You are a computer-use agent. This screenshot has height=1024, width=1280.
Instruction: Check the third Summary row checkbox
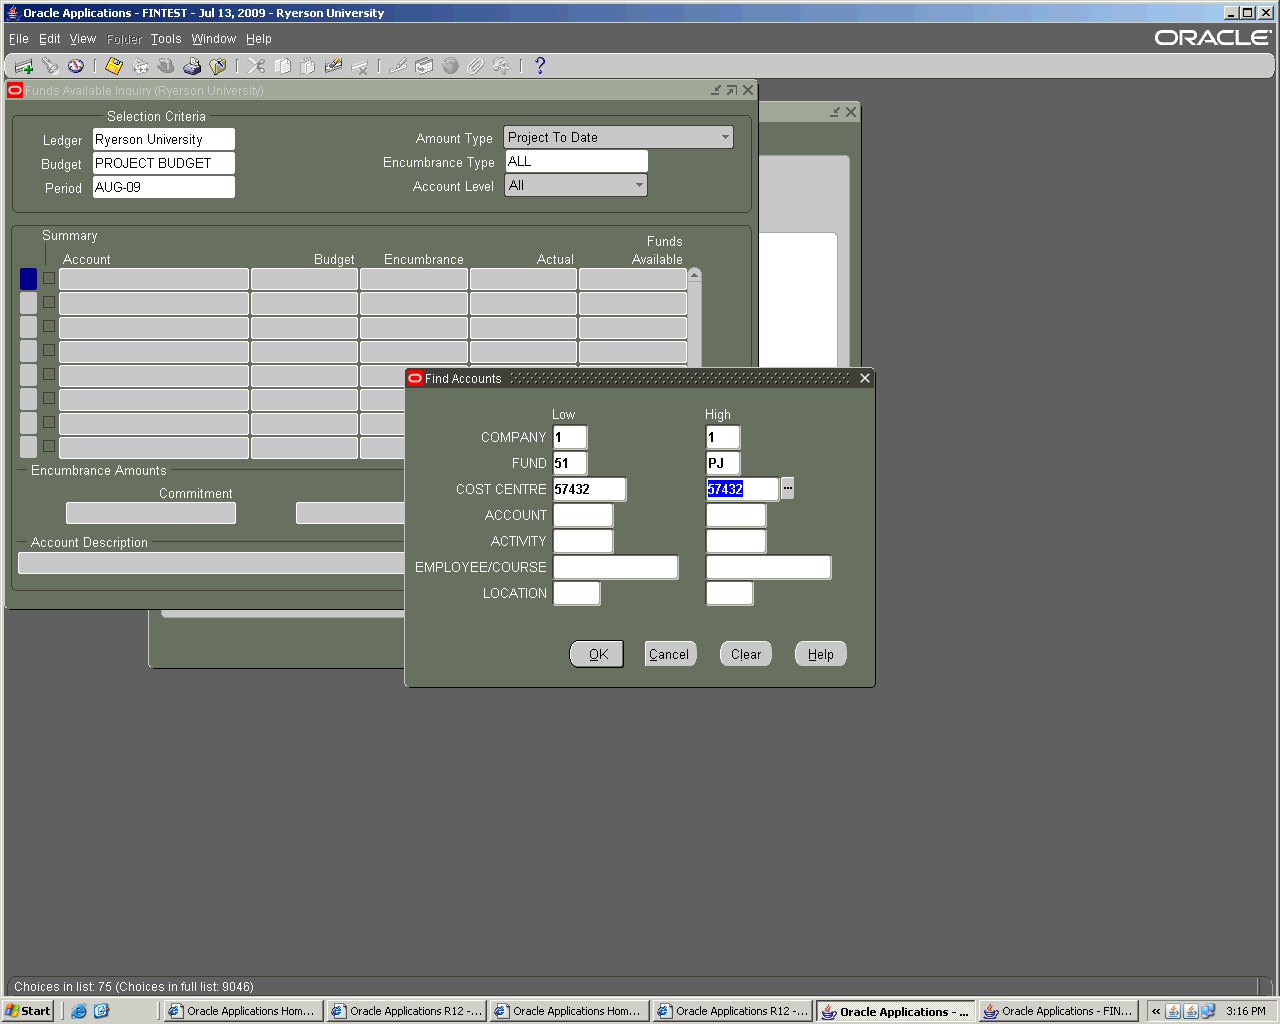click(x=49, y=326)
